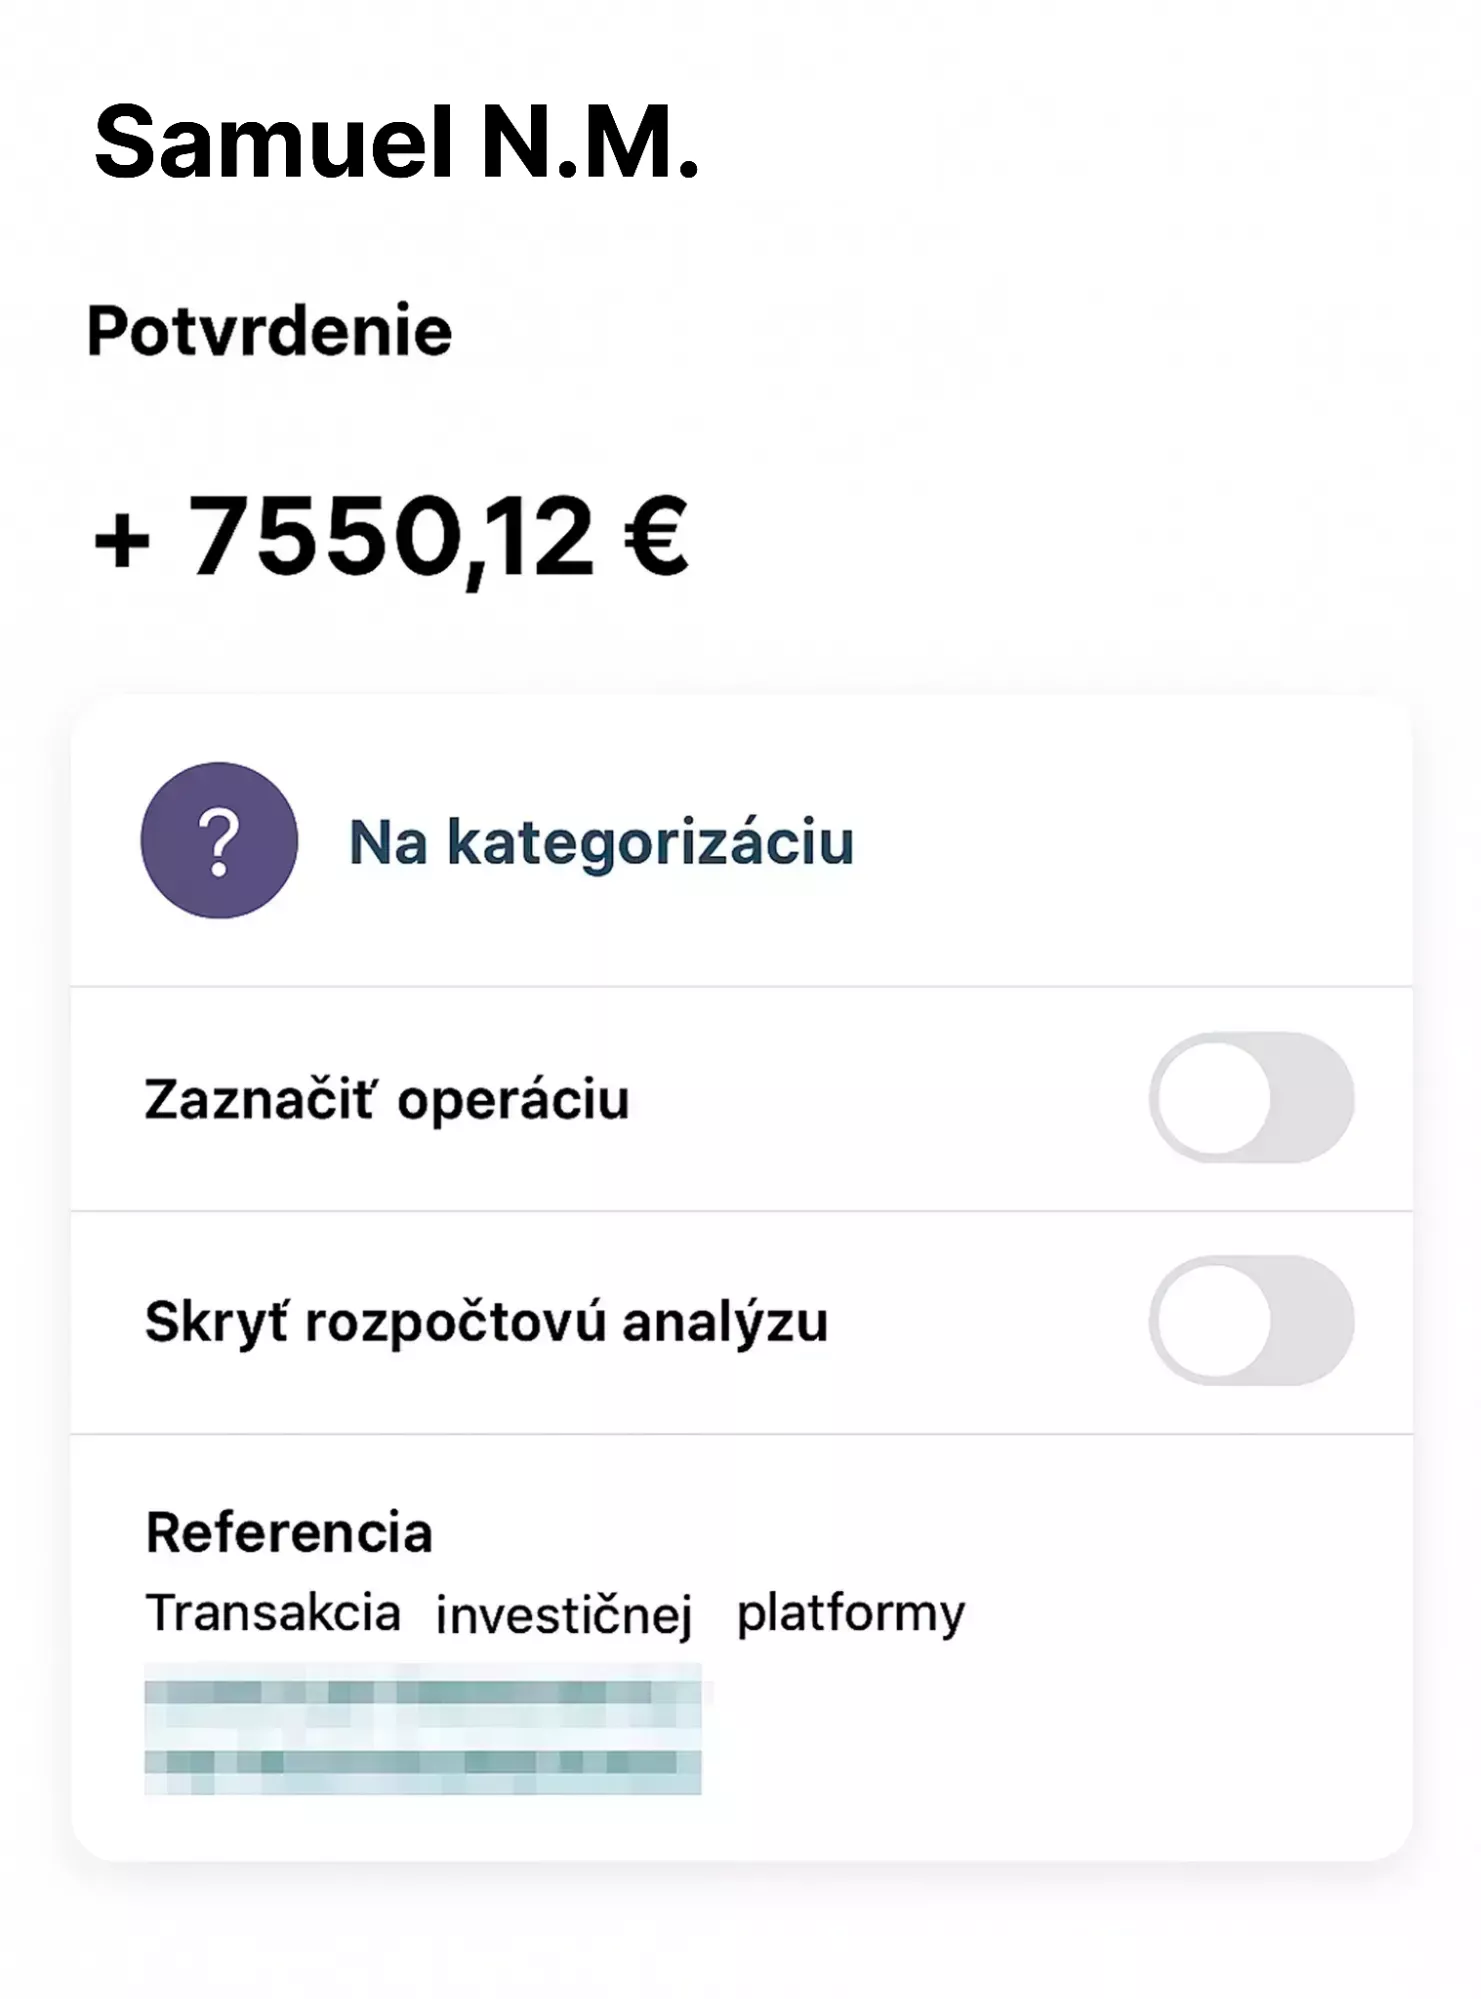Click the word "platformy" in the reference
Screen dimensions: 1481x1999
coord(851,1613)
